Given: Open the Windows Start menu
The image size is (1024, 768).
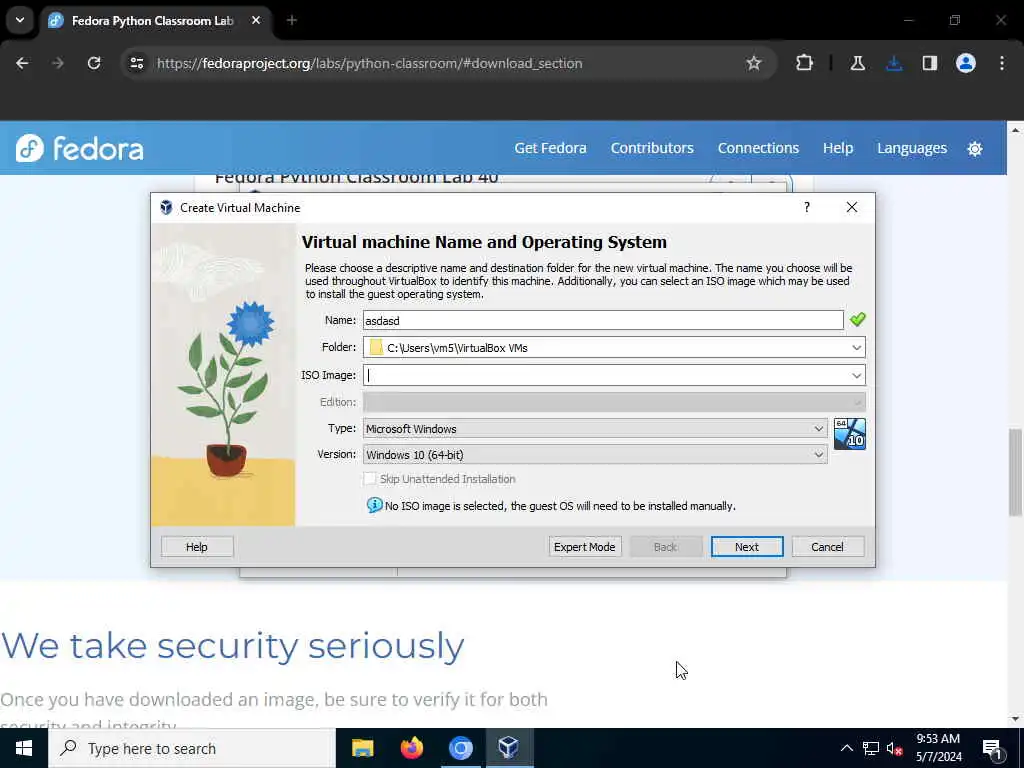Looking at the screenshot, I should (x=24, y=748).
